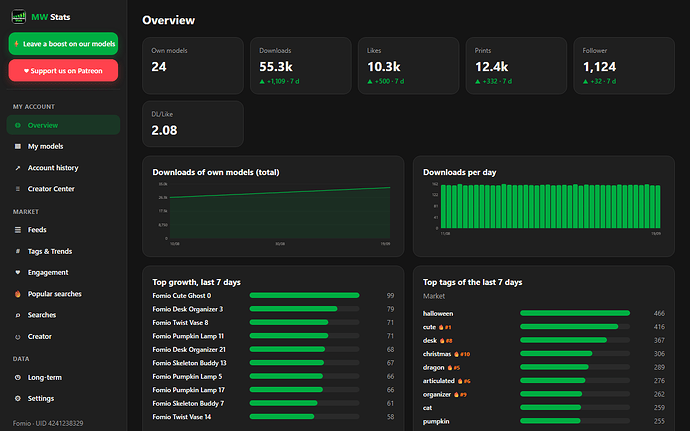The height and width of the screenshot is (431, 690).
Task: Click Support us on Patreon button
Action: (63, 70)
